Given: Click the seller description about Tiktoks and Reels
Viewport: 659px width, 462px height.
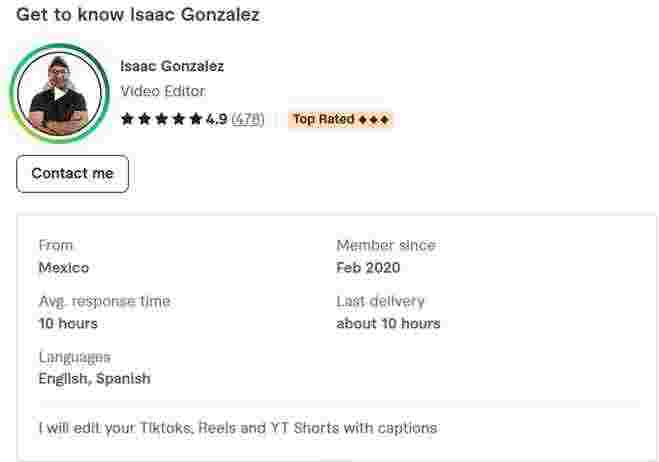Looking at the screenshot, I should coord(238,428).
